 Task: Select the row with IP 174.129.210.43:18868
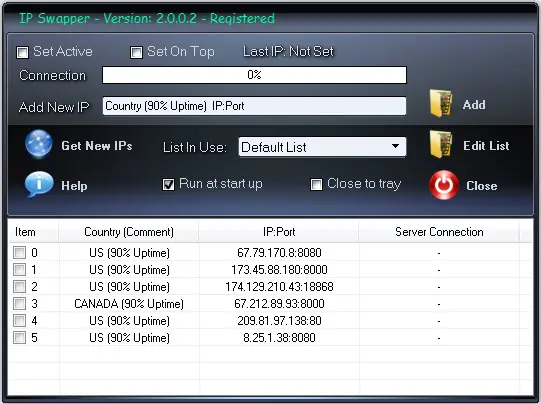tap(270, 287)
